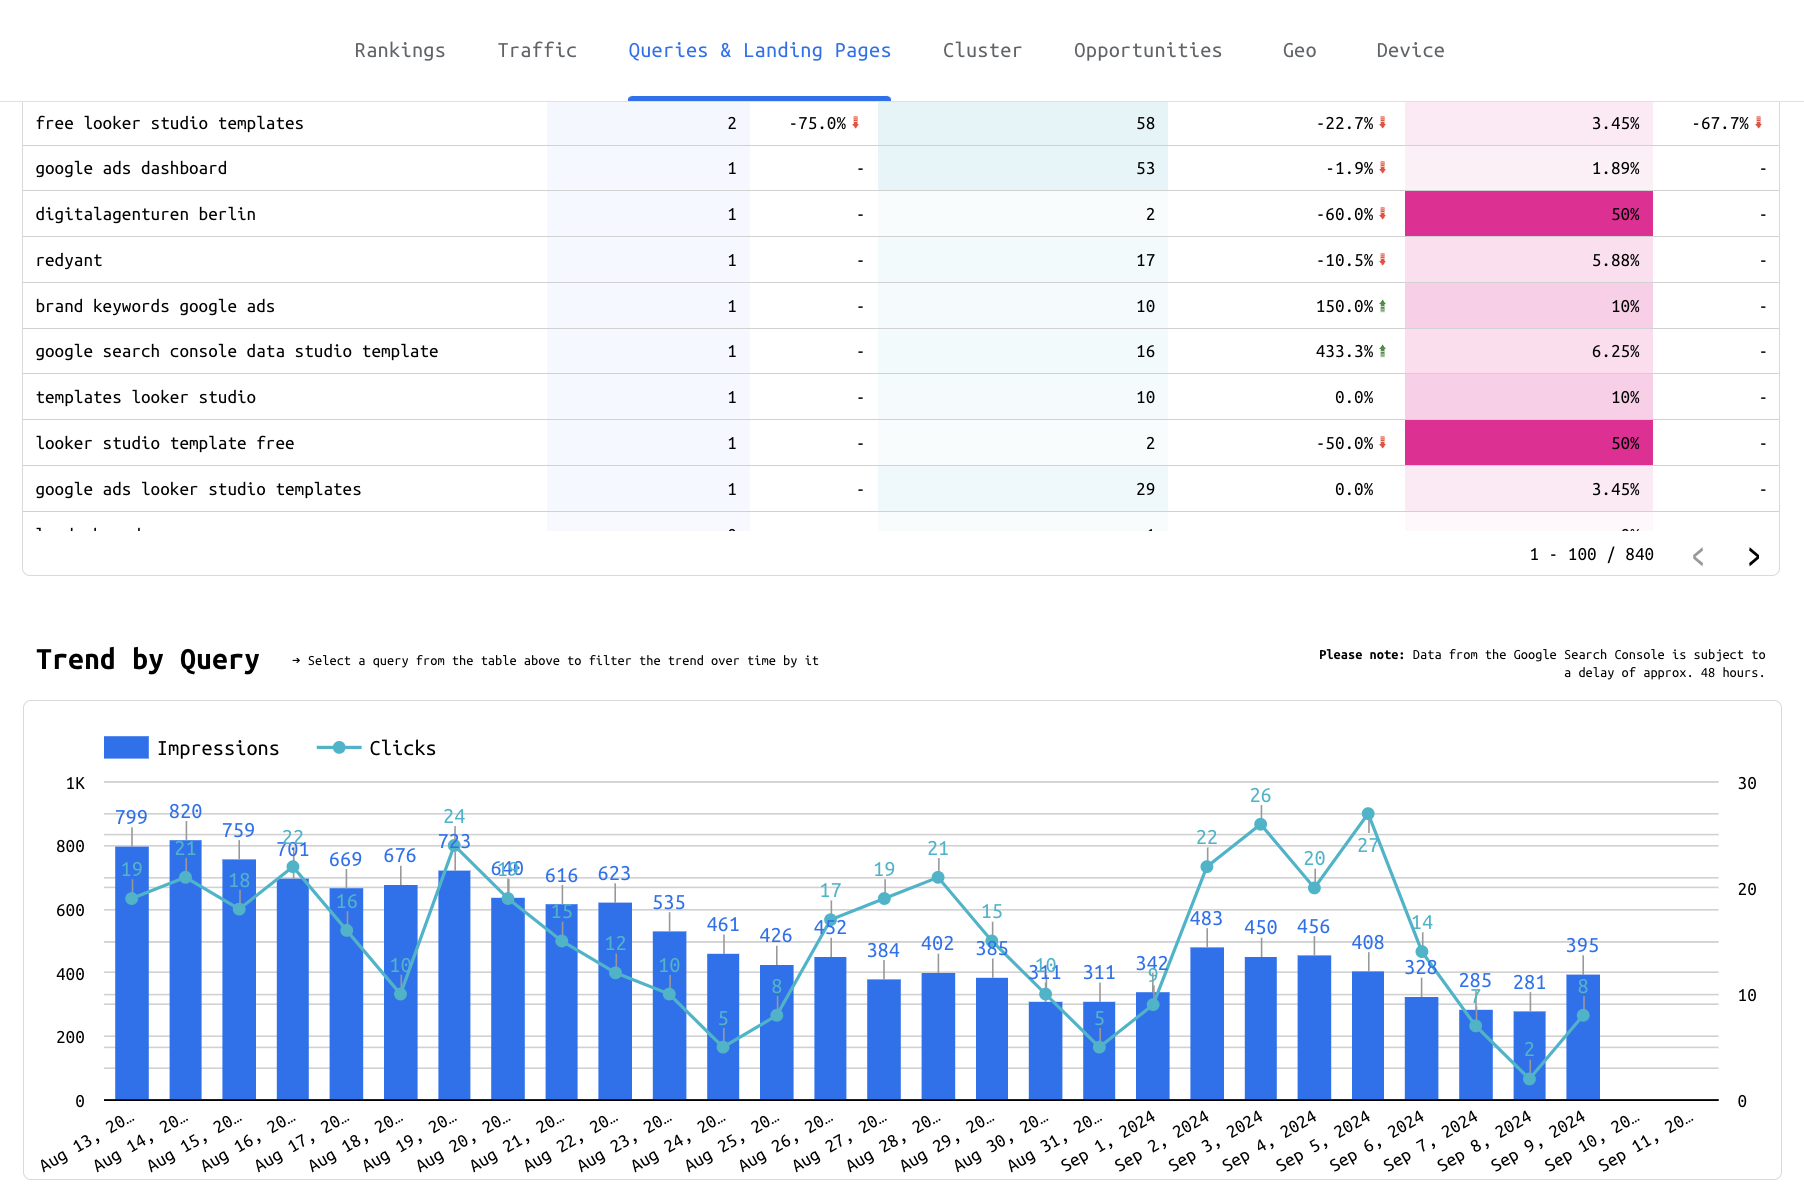Select query 'templates looker studio'
This screenshot has height=1204, width=1804.
pyautogui.click(x=145, y=397)
